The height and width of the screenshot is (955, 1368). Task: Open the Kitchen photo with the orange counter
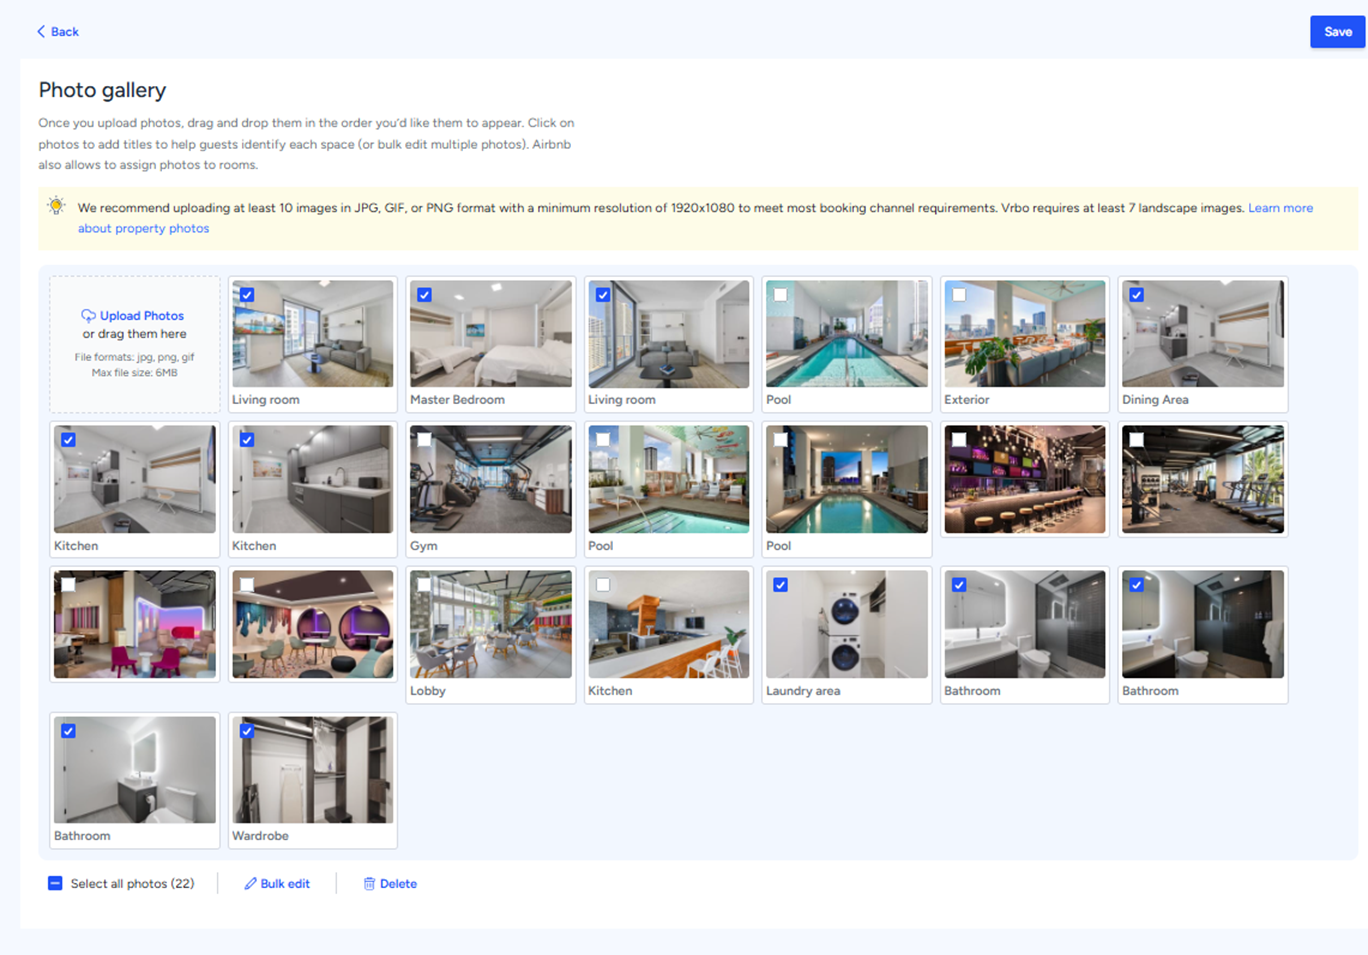pyautogui.click(x=669, y=624)
